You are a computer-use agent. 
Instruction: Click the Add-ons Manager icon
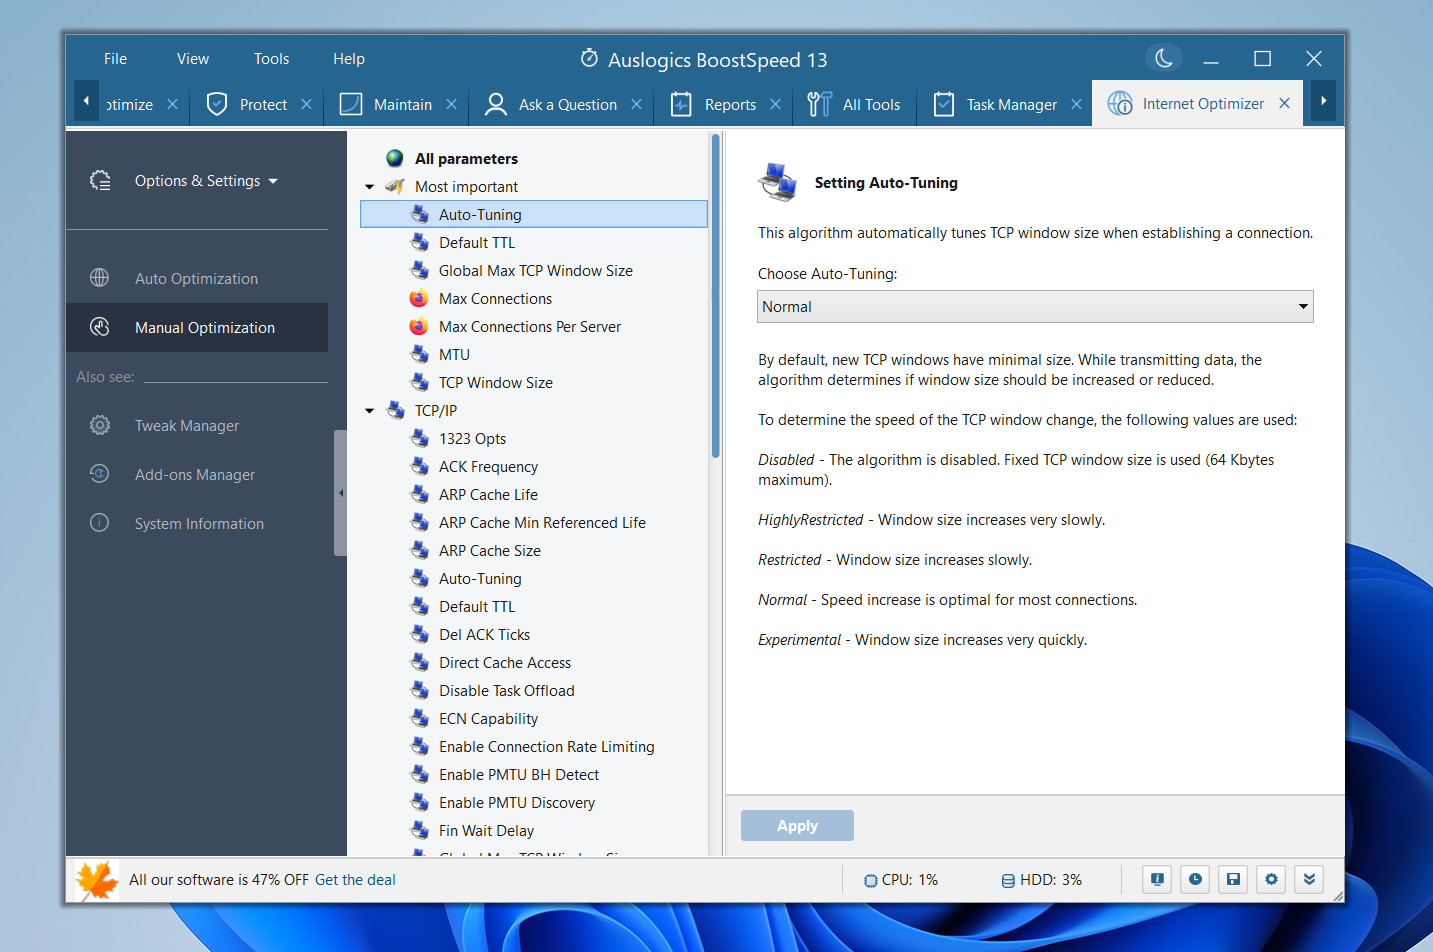[99, 474]
